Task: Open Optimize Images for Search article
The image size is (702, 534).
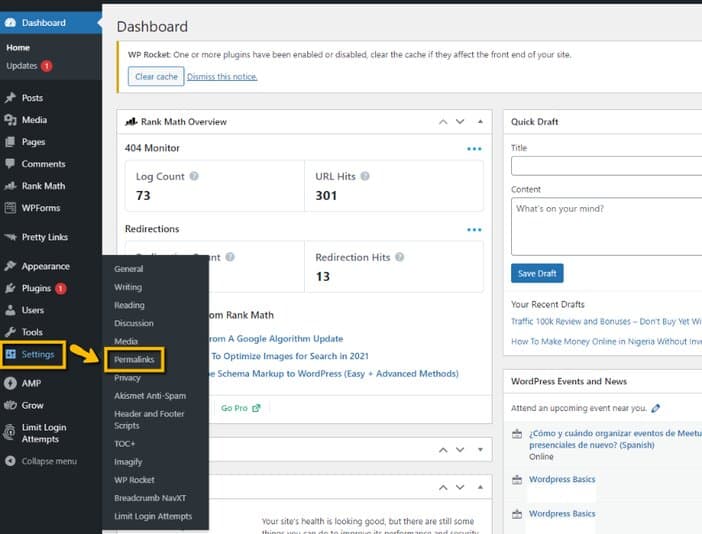Action: [x=290, y=356]
